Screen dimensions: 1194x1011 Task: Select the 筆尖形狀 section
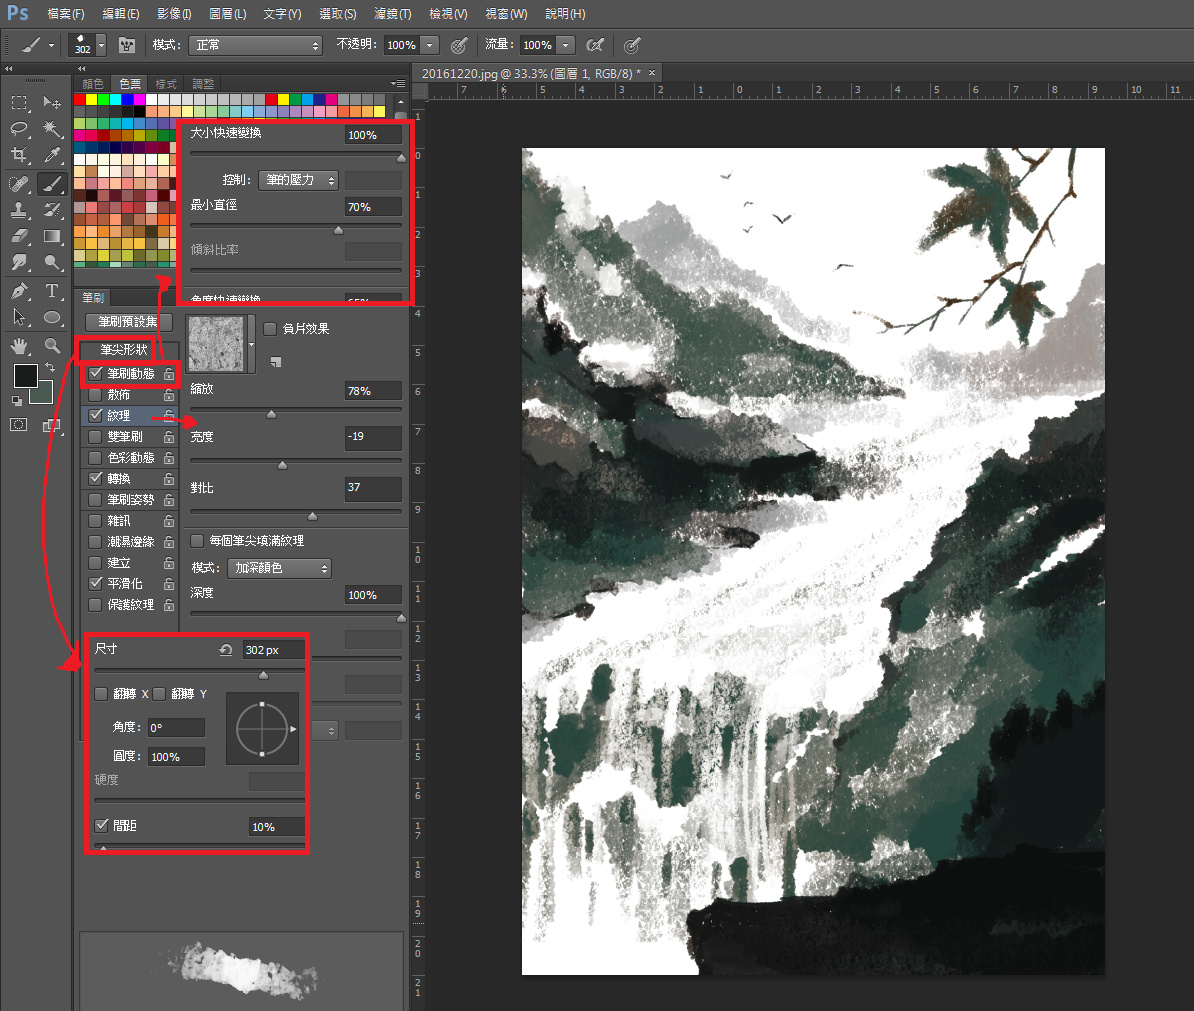tap(124, 349)
